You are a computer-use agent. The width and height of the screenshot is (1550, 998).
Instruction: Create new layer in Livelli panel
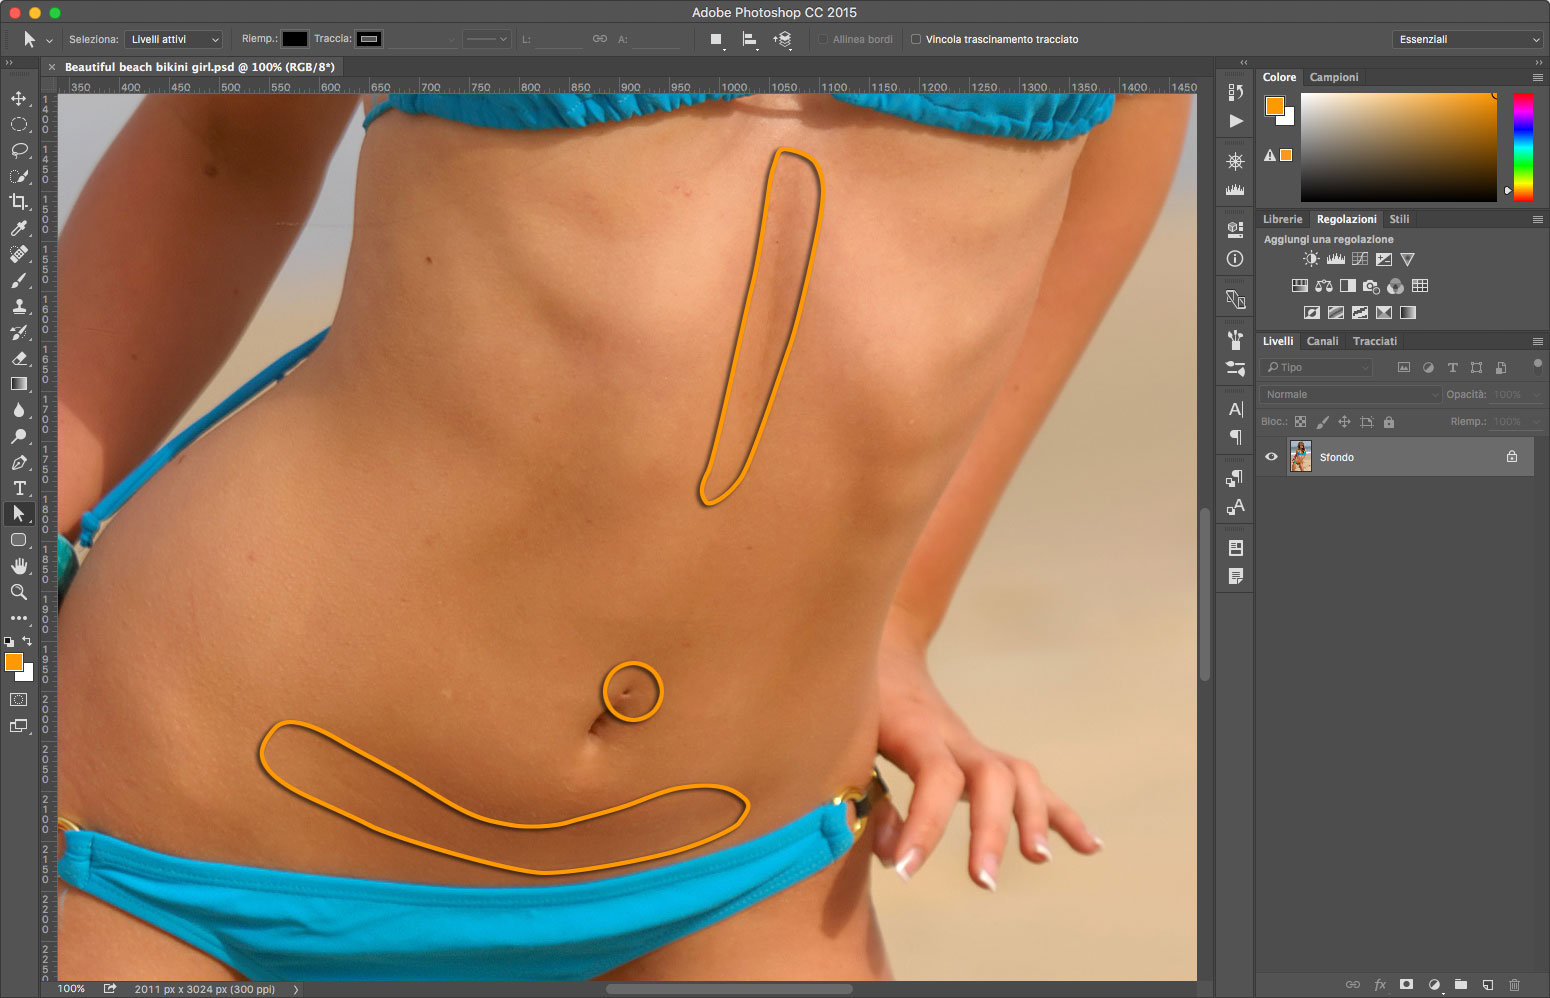click(1487, 984)
